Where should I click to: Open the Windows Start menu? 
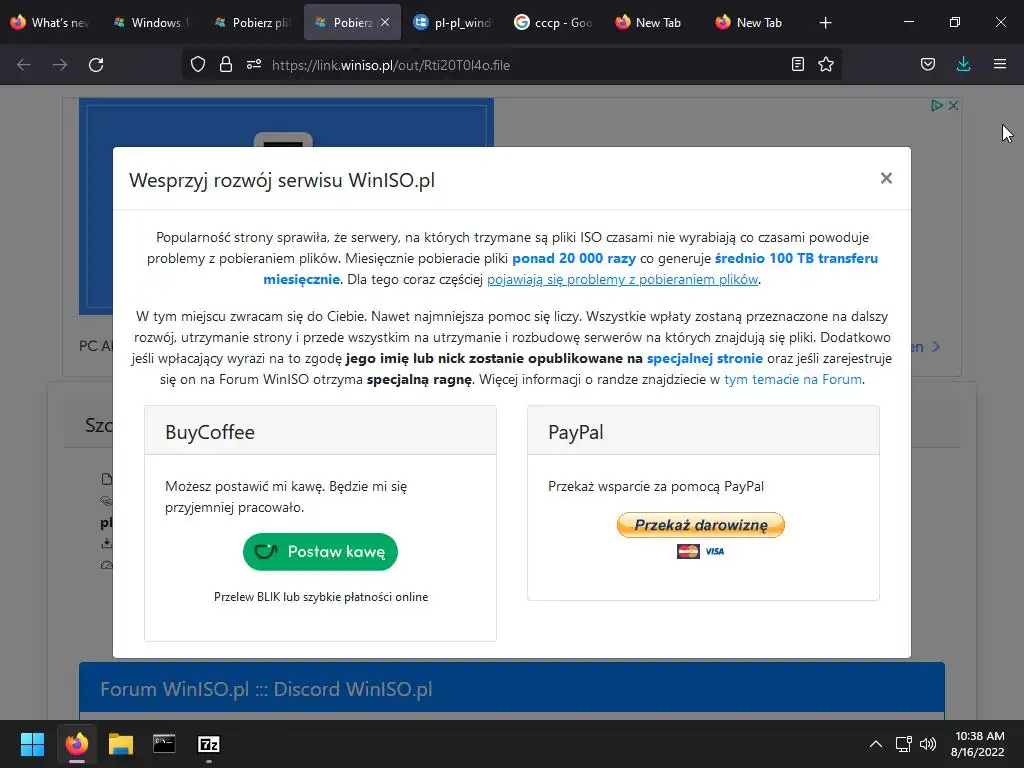[32, 744]
